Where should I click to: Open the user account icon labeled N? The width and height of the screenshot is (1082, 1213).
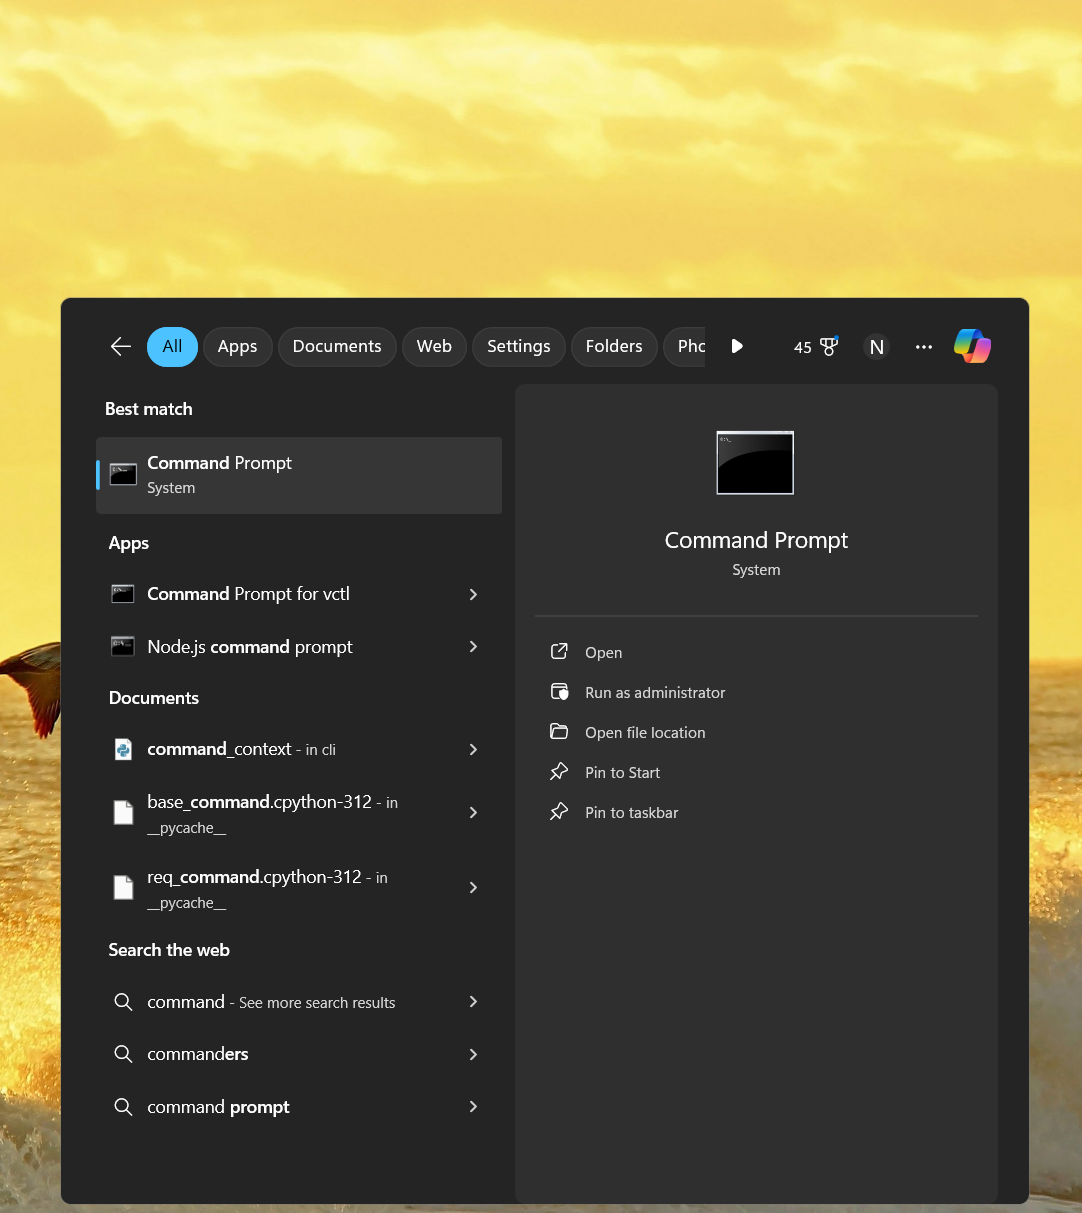pyautogui.click(x=876, y=346)
